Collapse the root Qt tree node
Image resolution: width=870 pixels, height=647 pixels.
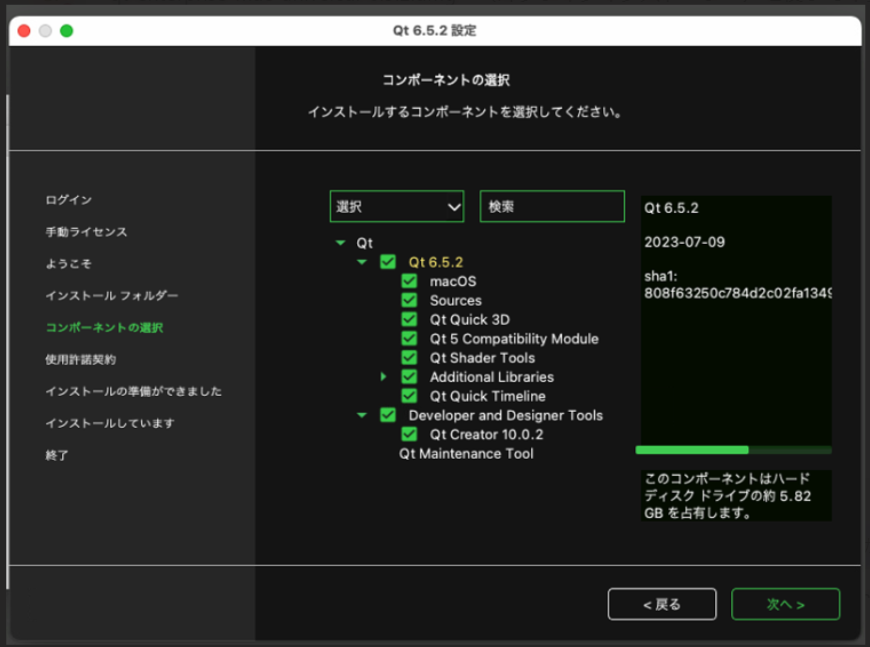(x=341, y=243)
